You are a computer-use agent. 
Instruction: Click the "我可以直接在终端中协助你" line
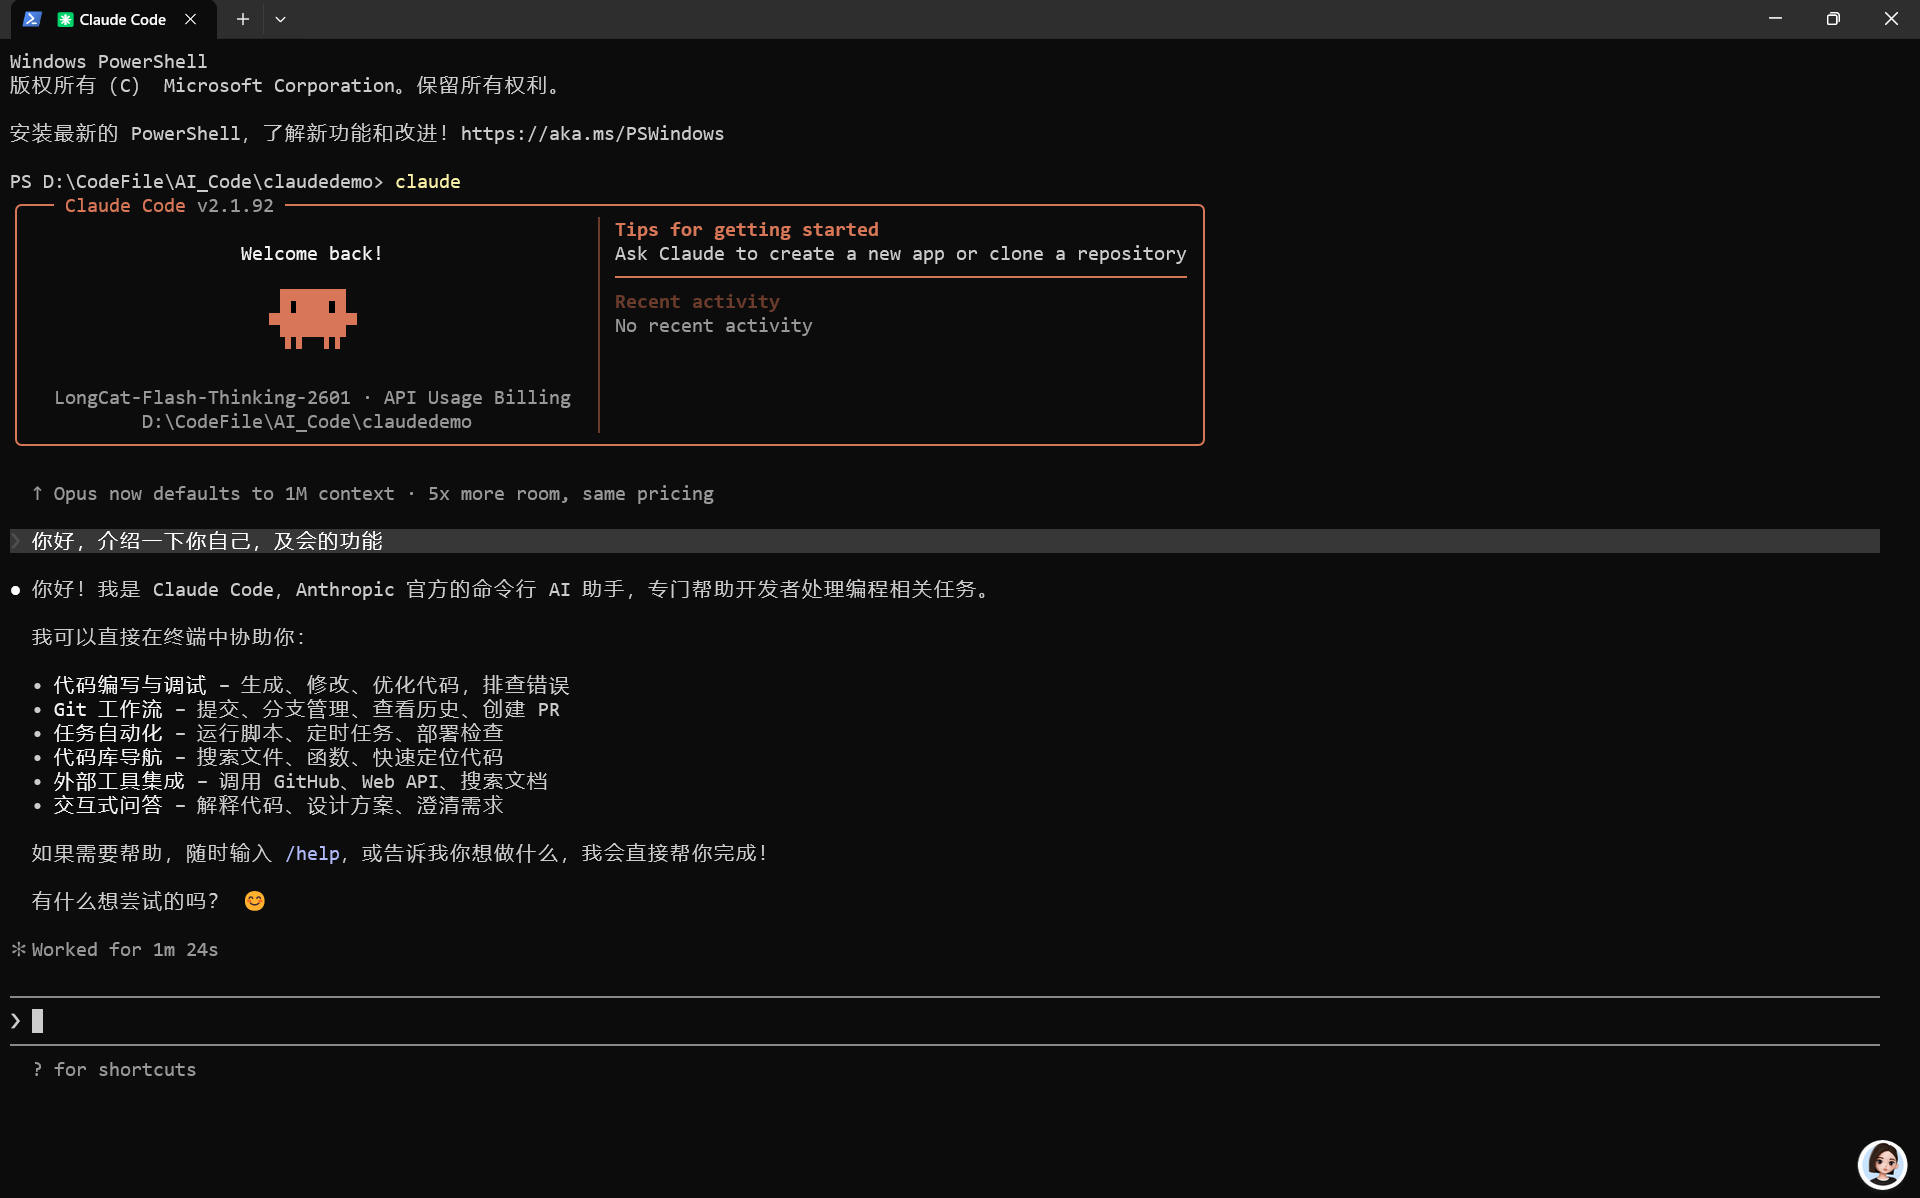click(169, 638)
